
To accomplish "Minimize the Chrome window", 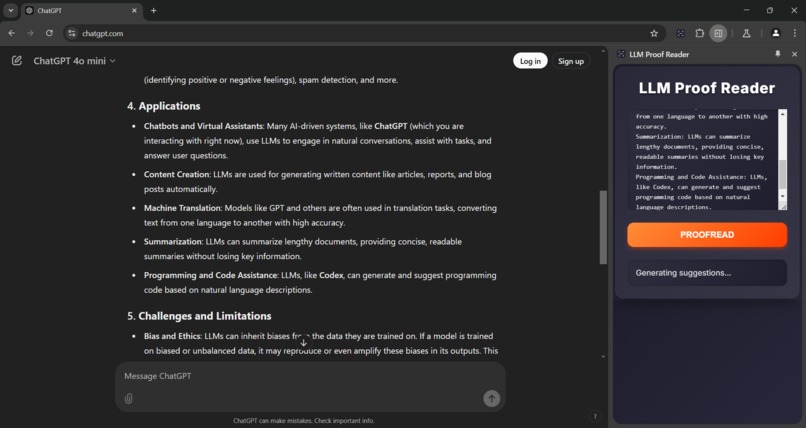I will coord(746,10).
